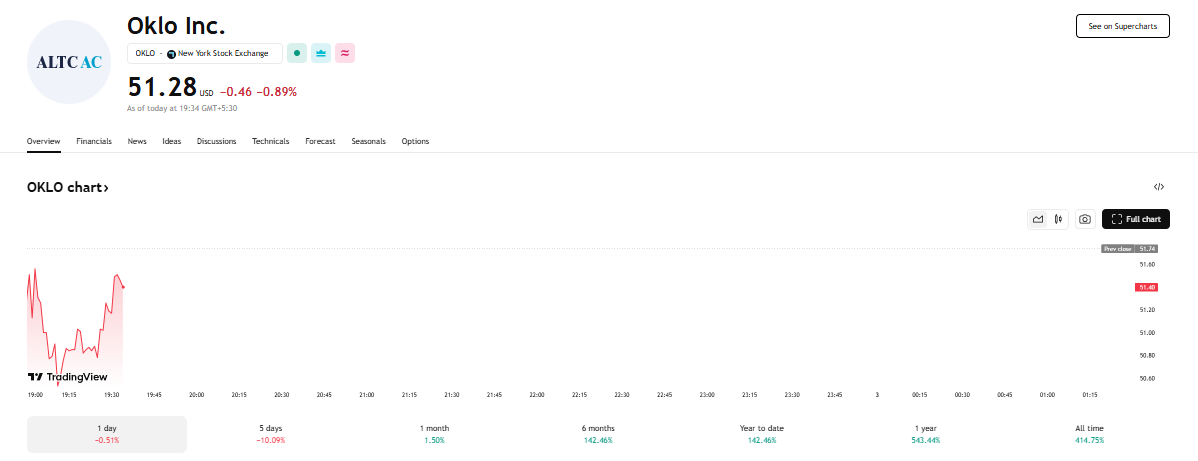Open the OKLO chart heading link

(x=68, y=187)
